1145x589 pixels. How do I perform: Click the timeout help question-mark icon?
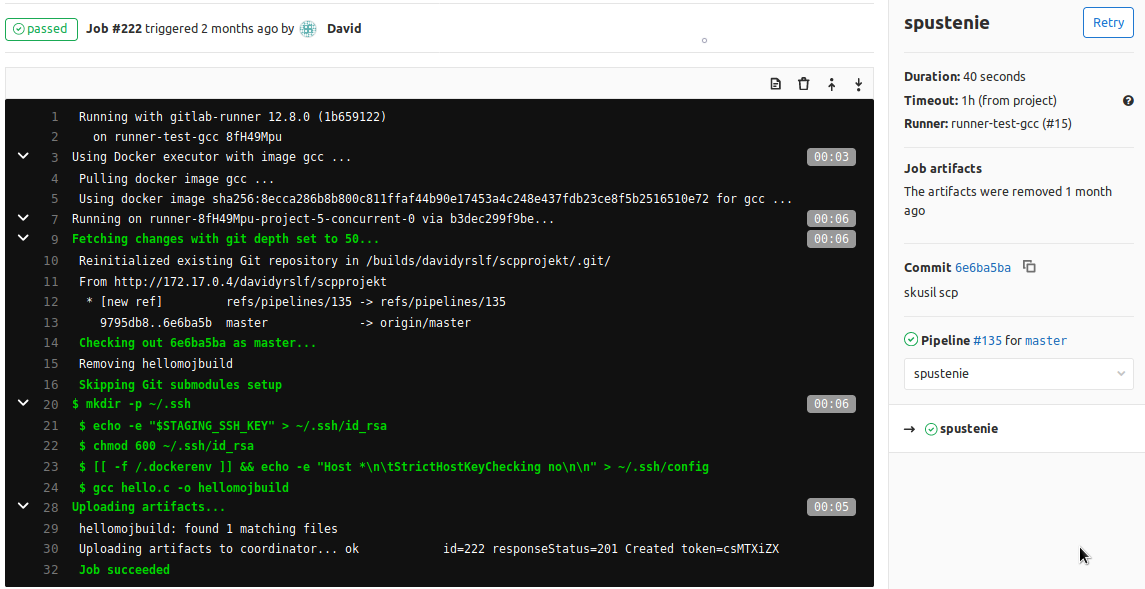coord(1128,101)
